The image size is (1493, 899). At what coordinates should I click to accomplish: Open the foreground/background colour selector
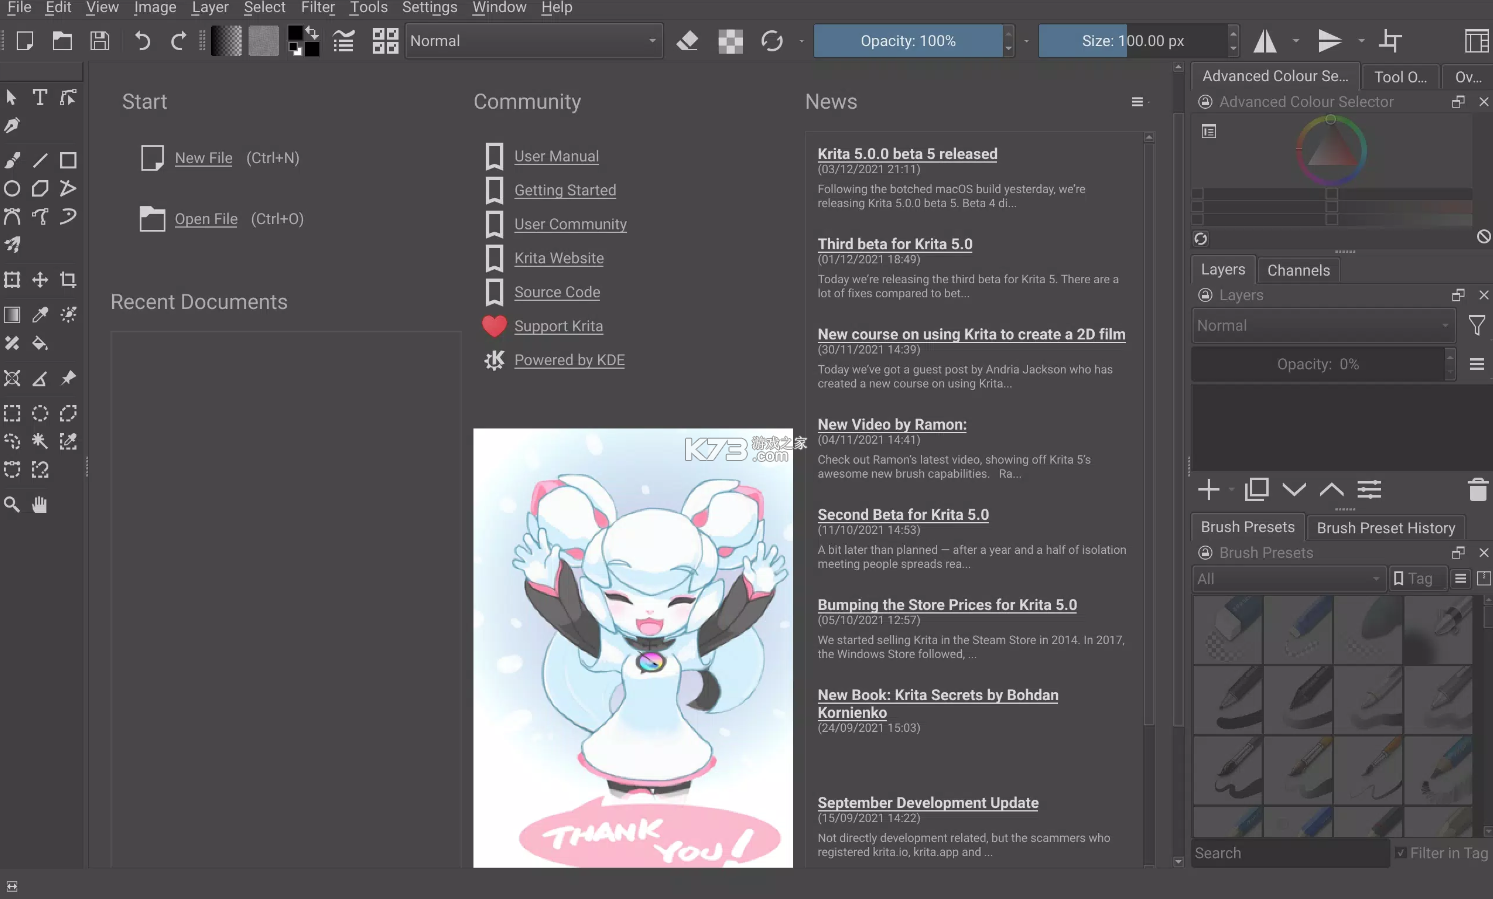click(304, 41)
